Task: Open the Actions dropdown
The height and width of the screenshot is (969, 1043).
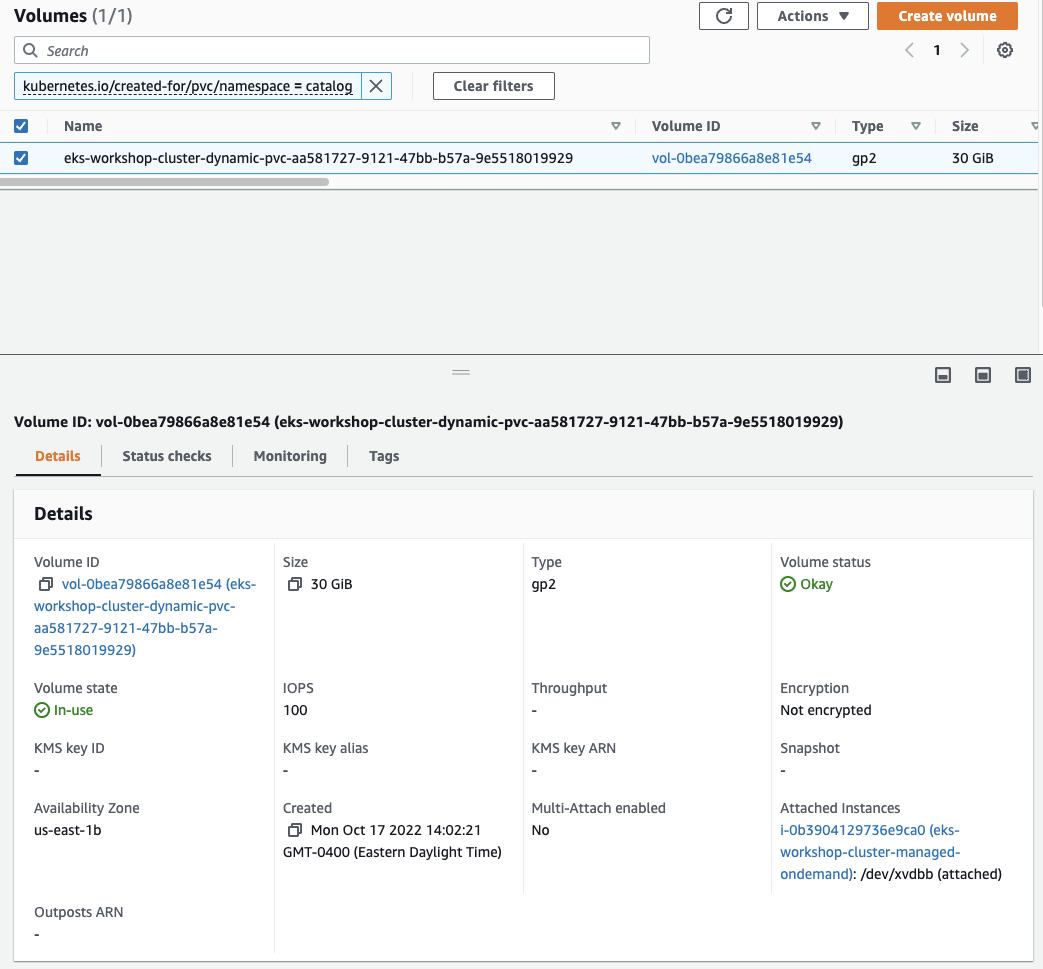Action: (812, 16)
